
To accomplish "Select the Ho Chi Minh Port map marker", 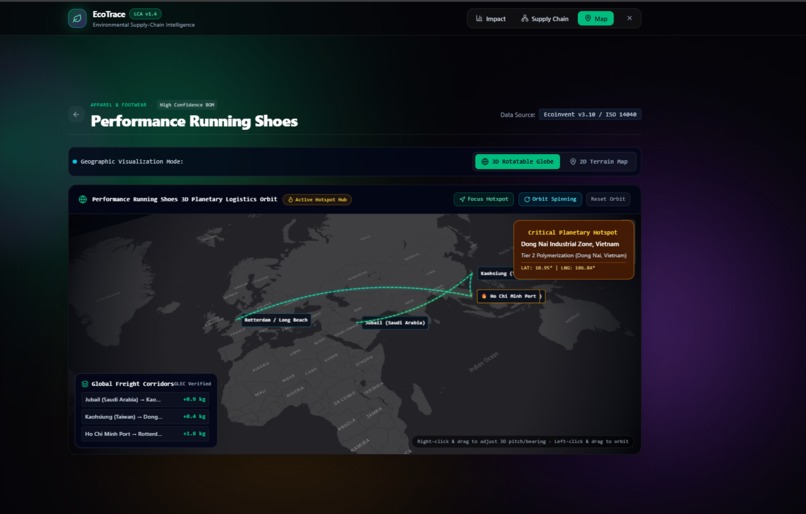I will (x=510, y=296).
